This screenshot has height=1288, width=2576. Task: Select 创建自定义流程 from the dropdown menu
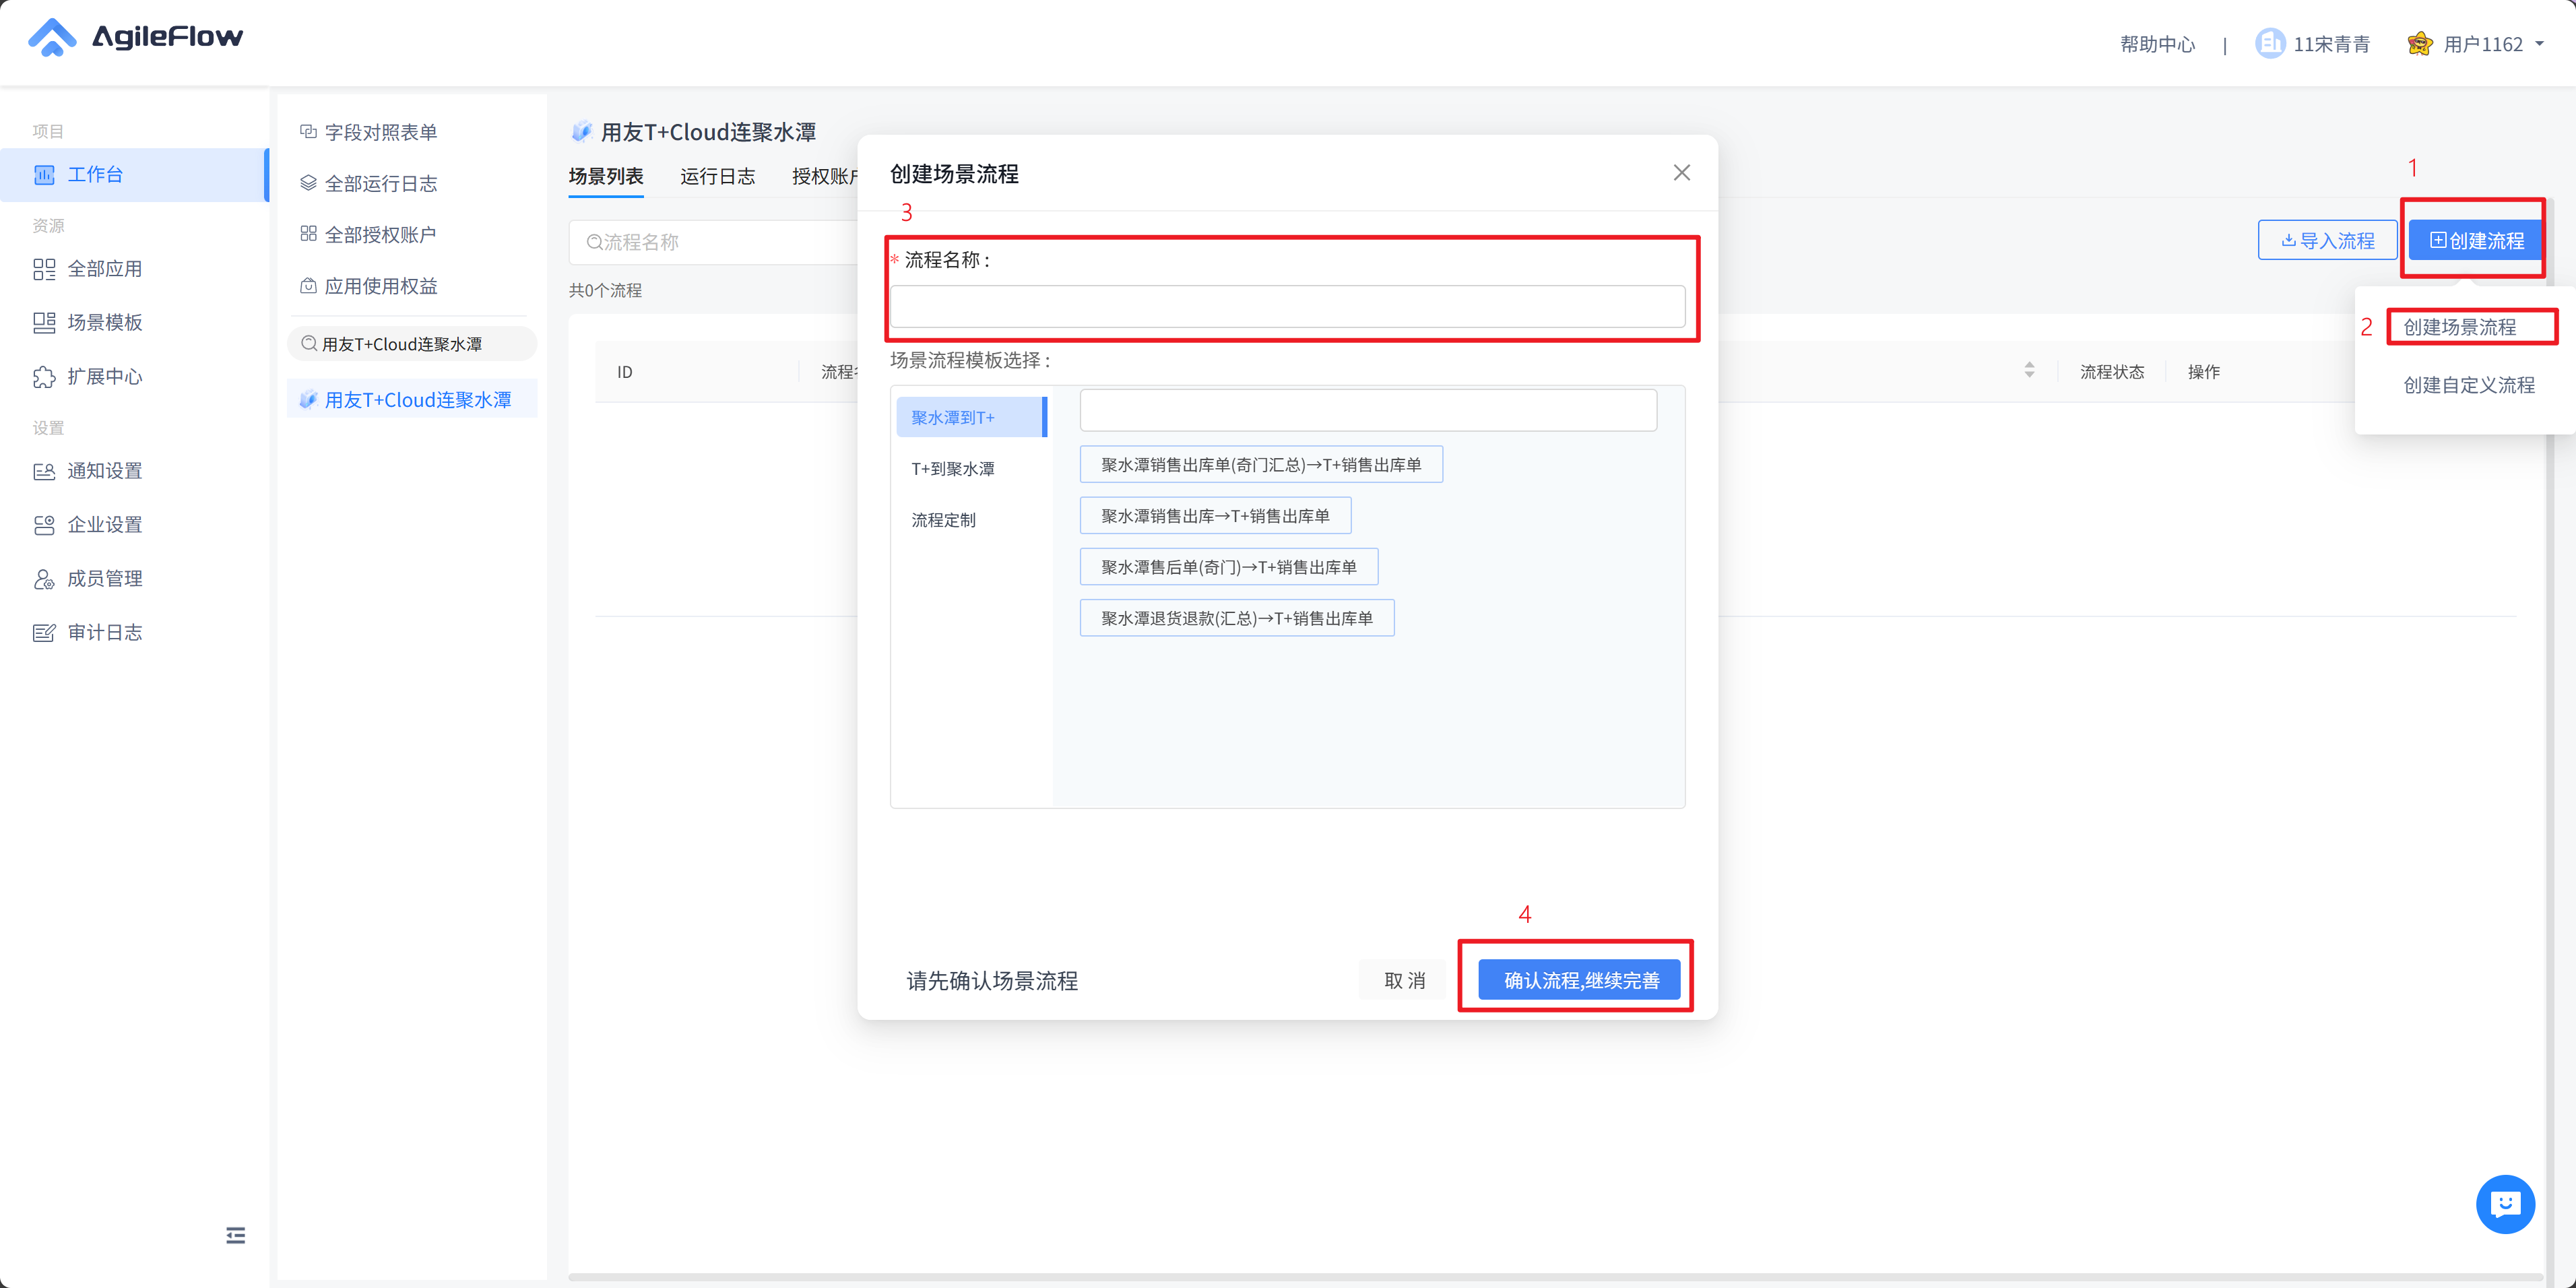tap(2468, 385)
